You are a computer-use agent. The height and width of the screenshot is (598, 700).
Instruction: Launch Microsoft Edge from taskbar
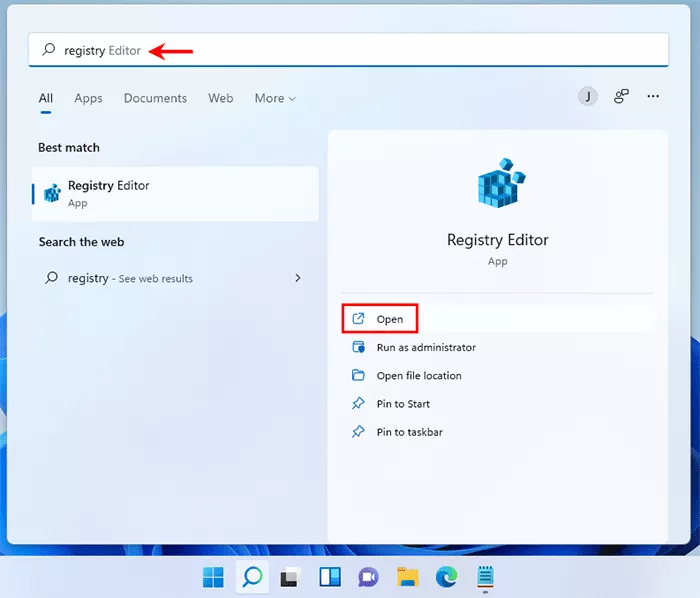[x=446, y=577]
